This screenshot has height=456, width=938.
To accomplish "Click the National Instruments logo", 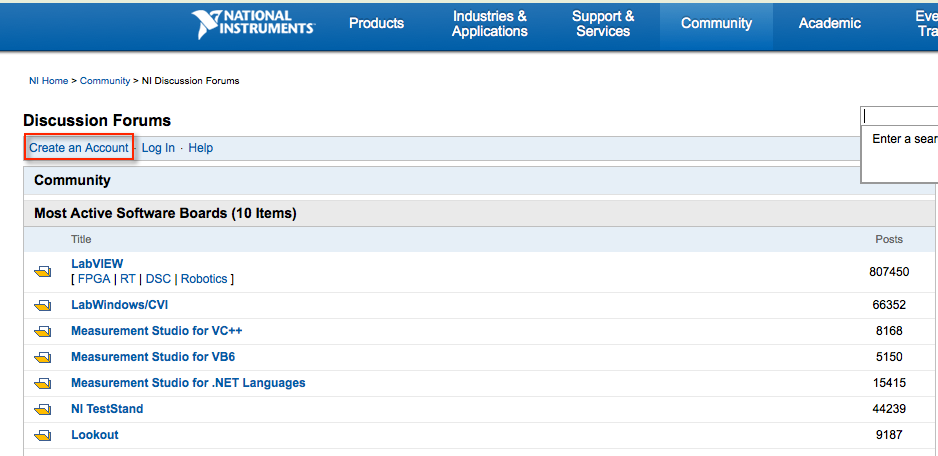I will click(253, 24).
